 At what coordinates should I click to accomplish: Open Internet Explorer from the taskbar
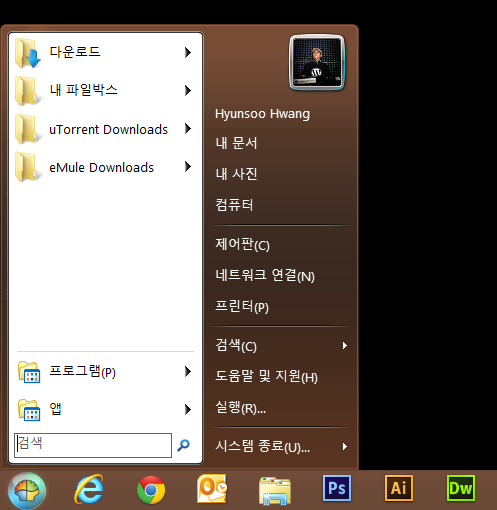coord(89,489)
